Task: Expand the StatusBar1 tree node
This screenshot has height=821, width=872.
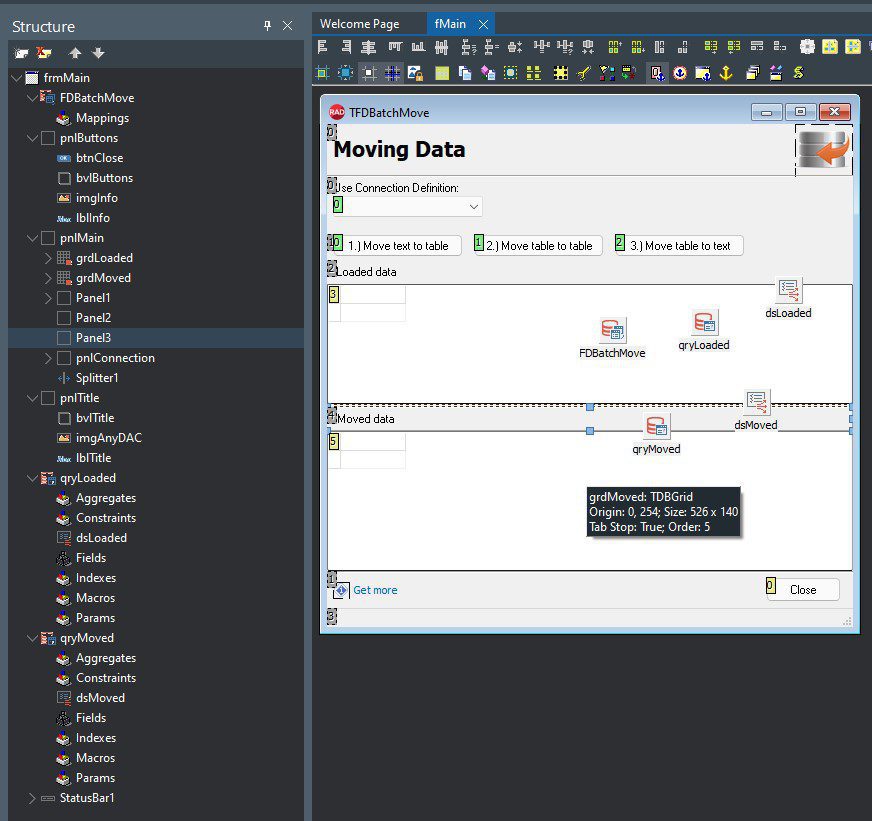Action: (x=32, y=798)
